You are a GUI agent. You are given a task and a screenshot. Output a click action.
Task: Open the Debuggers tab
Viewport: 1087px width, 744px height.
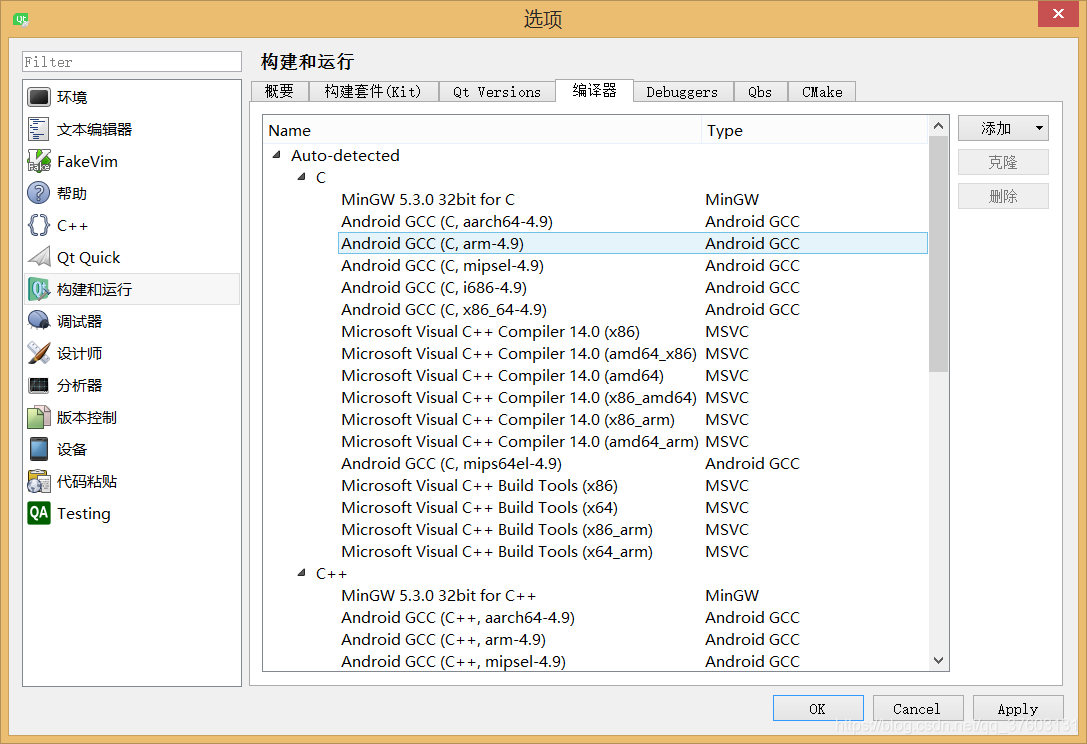tap(682, 92)
